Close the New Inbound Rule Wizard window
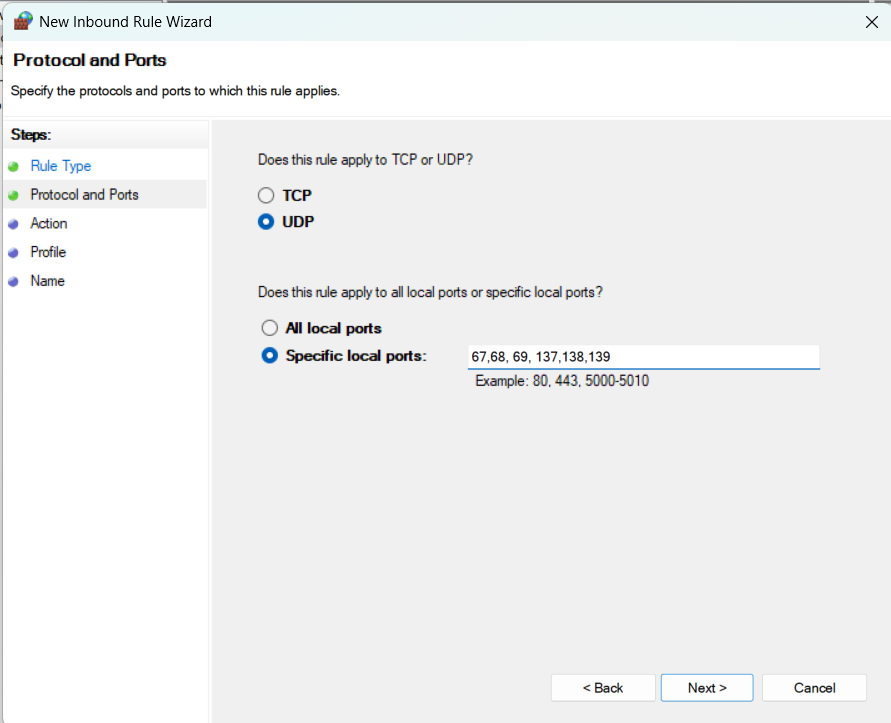The width and height of the screenshot is (891, 723). tap(870, 21)
